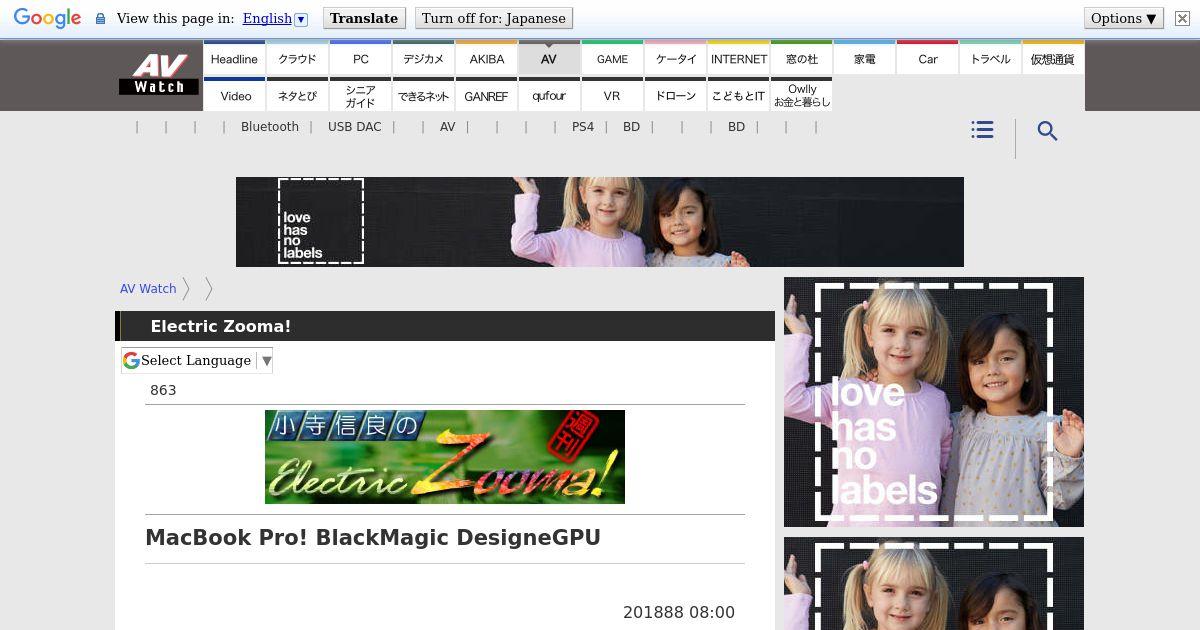Open the ネタとぴ tab
The height and width of the screenshot is (630, 1200).
[x=297, y=95]
